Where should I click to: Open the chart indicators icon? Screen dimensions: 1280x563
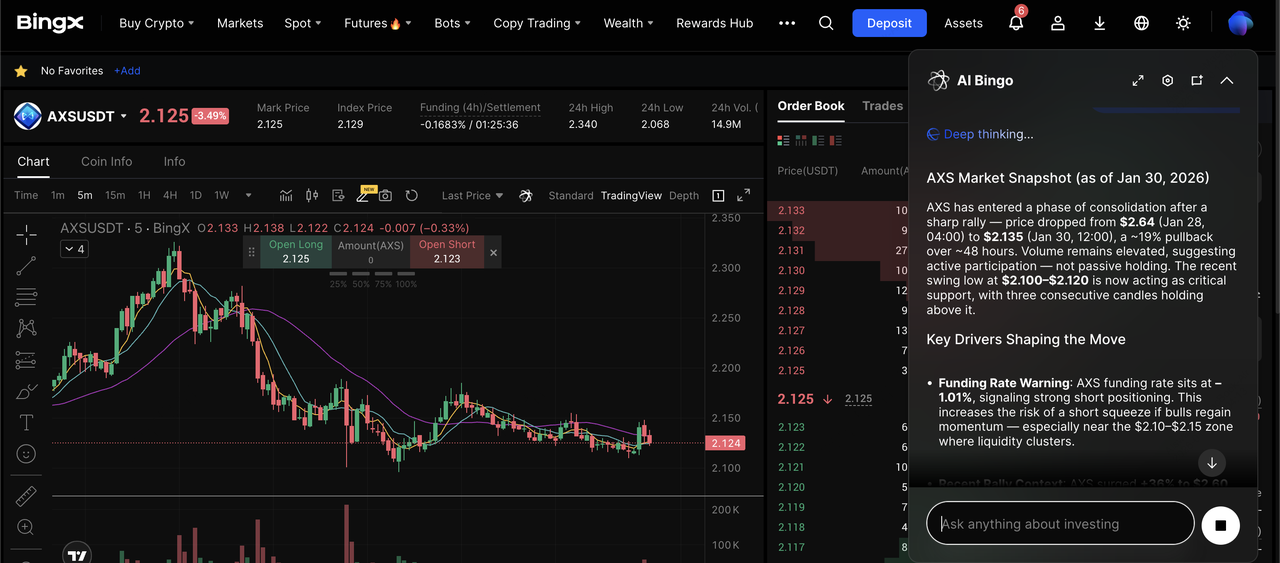pos(286,196)
